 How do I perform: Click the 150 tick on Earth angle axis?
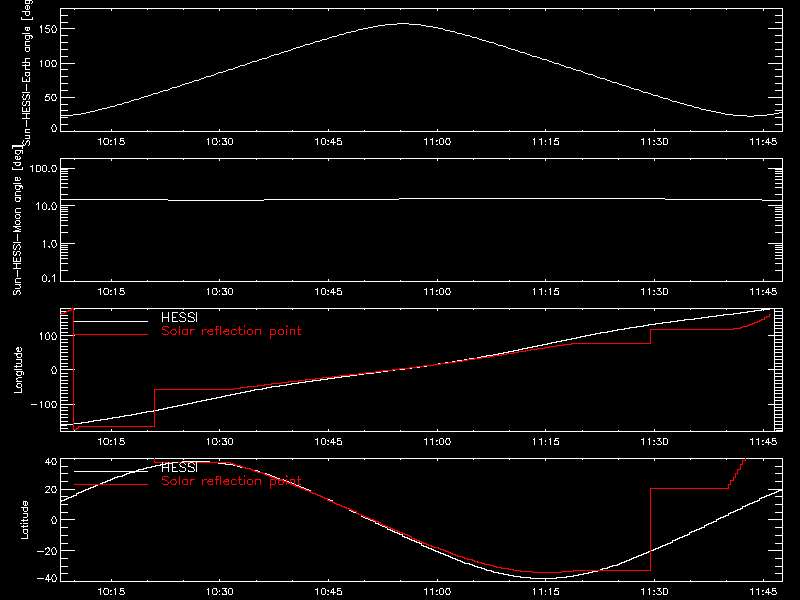coord(47,29)
